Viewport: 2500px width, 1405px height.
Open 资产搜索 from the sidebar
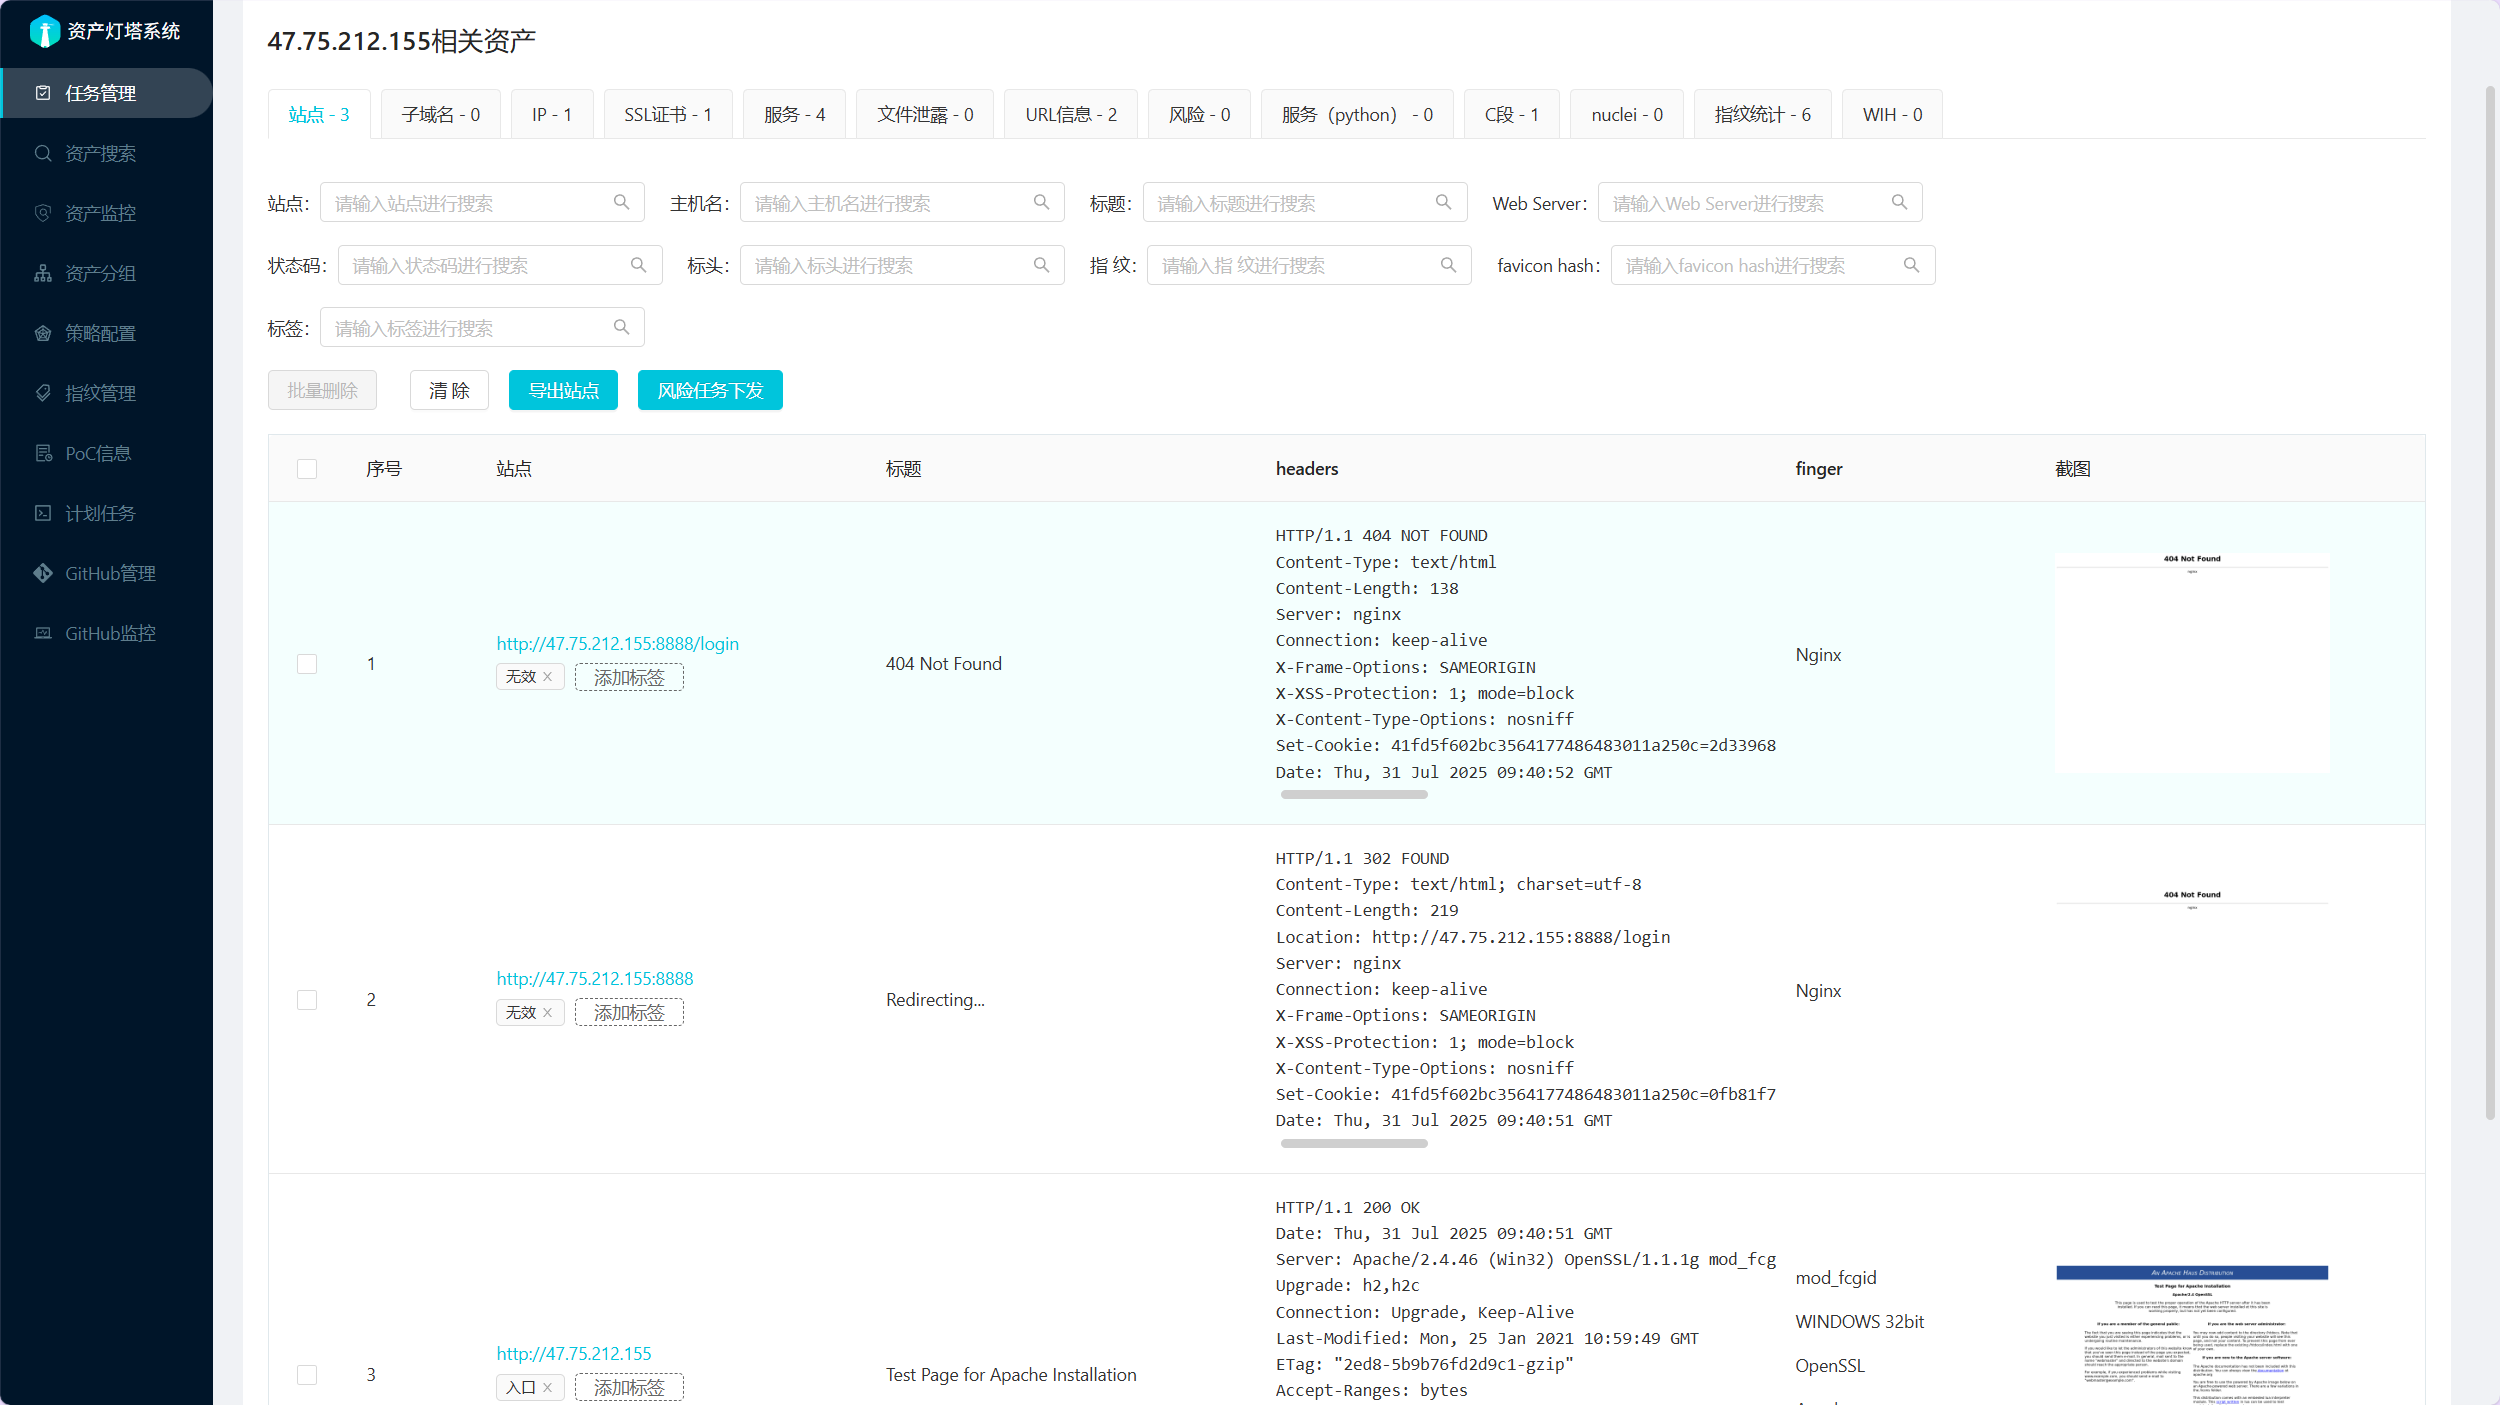(100, 153)
